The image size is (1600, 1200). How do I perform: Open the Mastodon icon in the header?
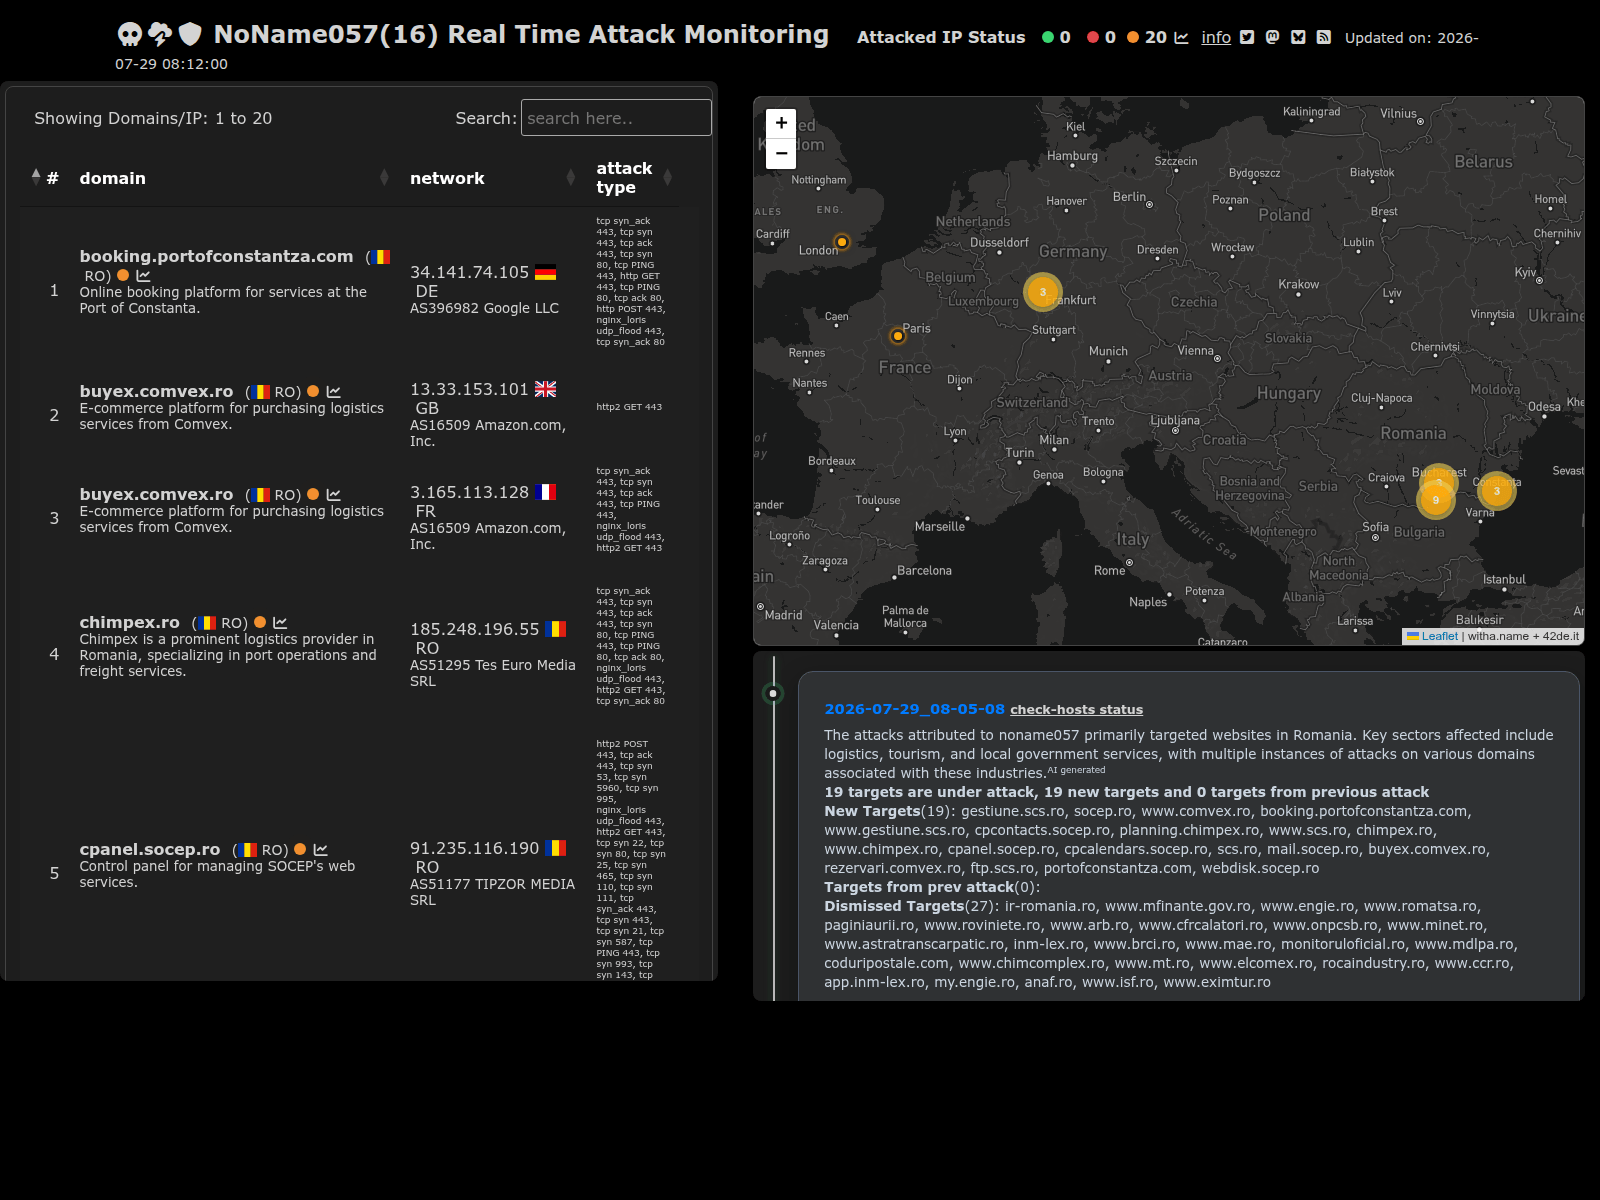1272,38
